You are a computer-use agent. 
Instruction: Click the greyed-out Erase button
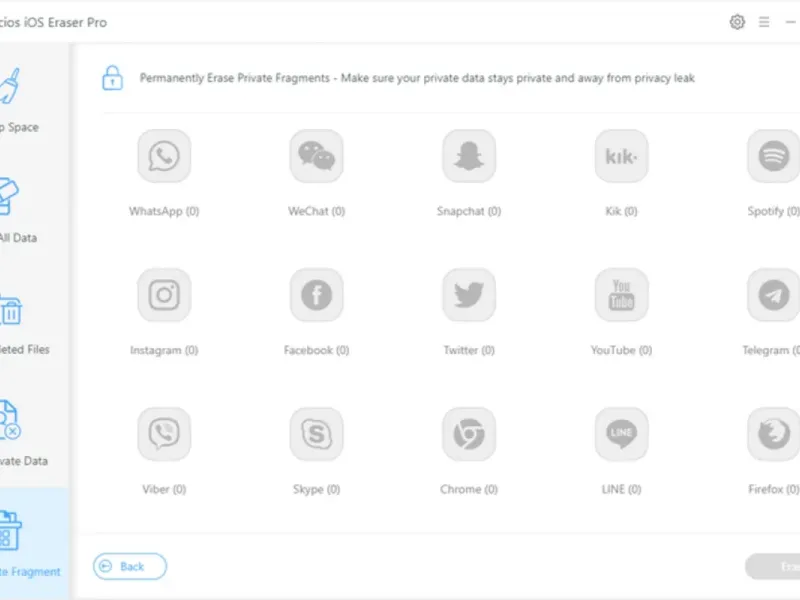772,566
